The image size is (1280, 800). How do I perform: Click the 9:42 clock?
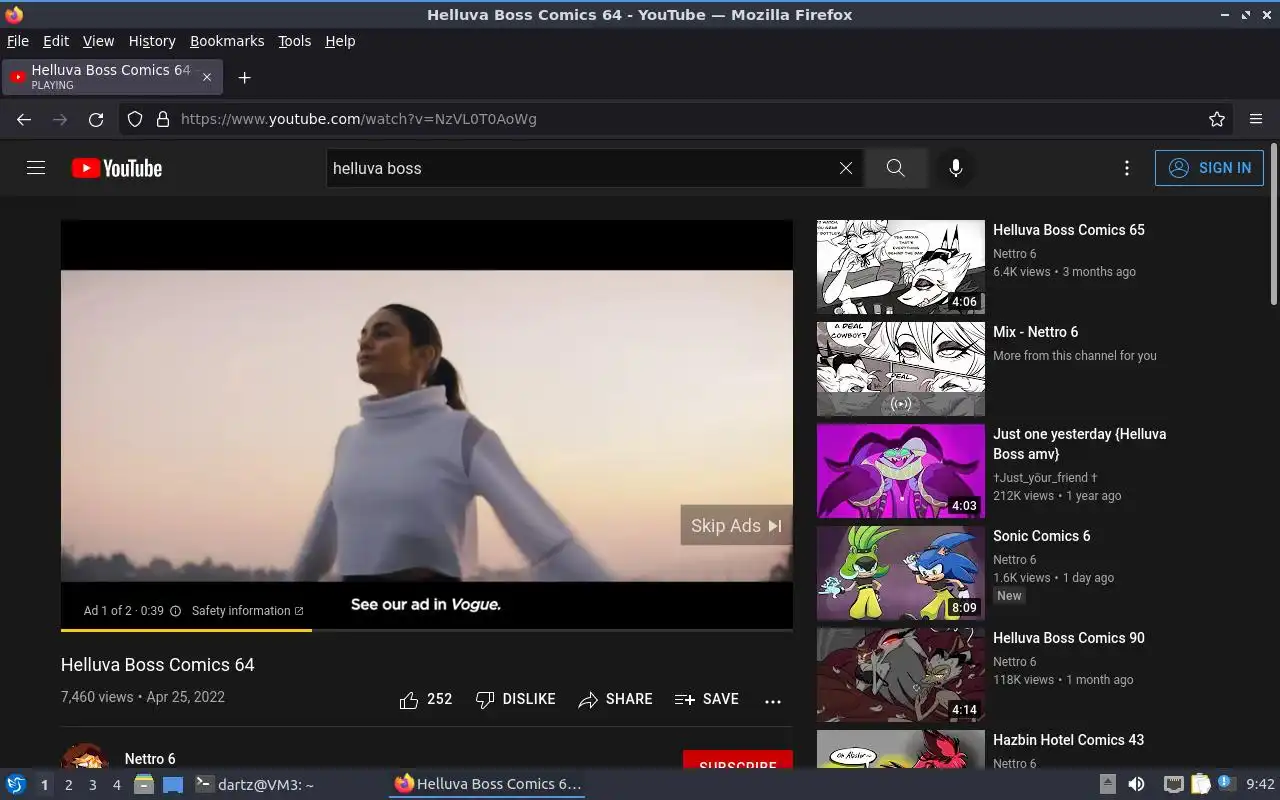(1260, 784)
